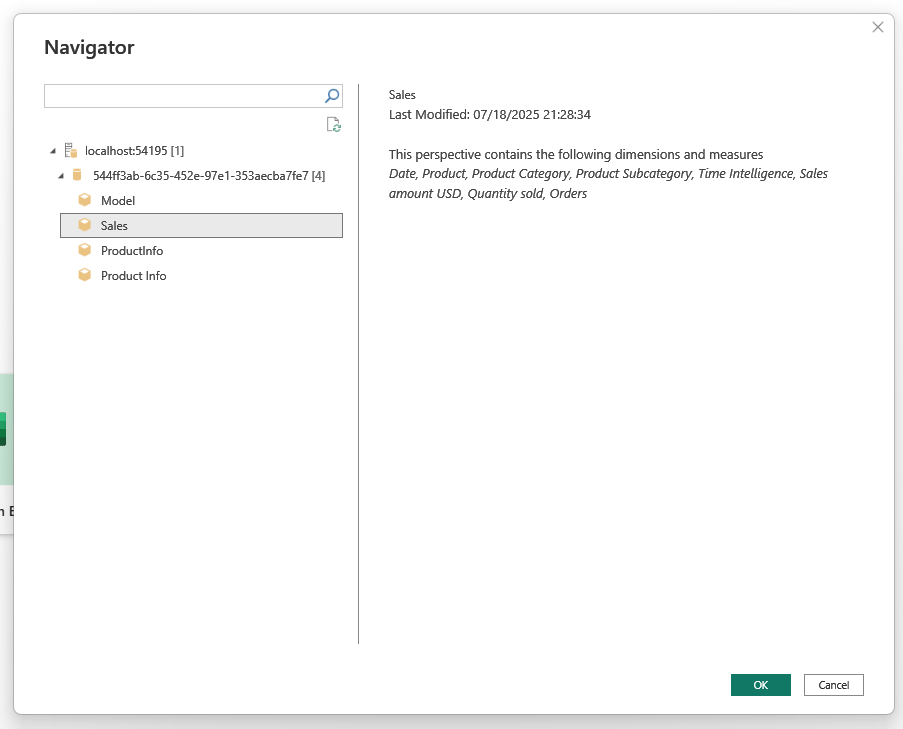Select the 544ff3ab-6c35 database label

pos(209,176)
